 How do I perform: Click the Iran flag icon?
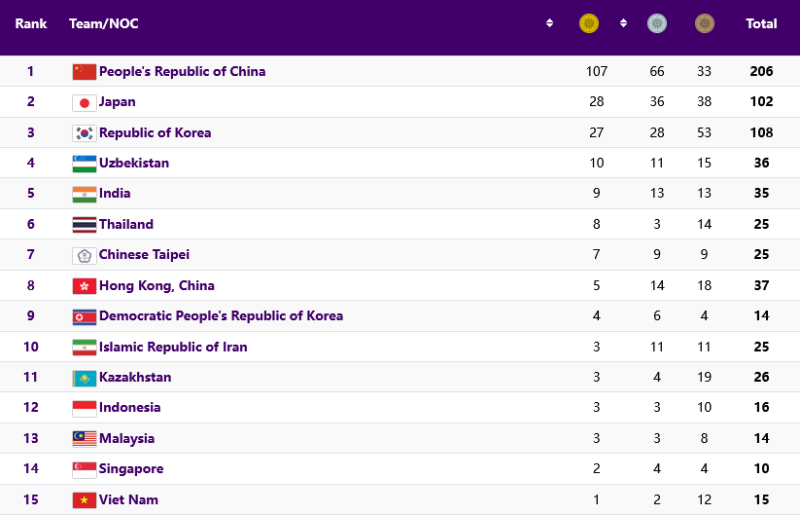pyautogui.click(x=84, y=347)
